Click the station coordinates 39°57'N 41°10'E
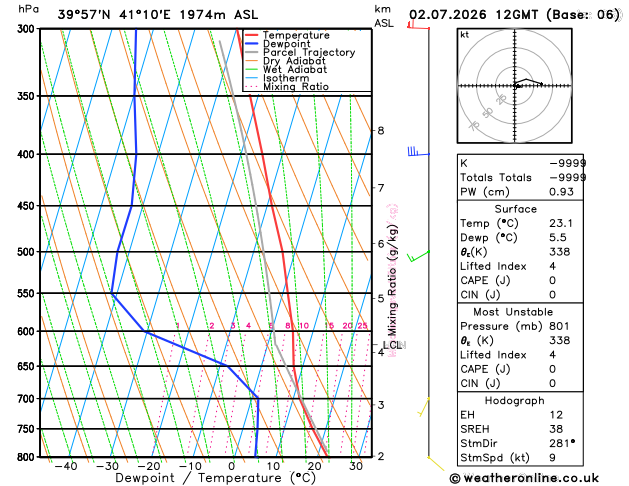Screen dimensions: 629x486 (114, 15)
